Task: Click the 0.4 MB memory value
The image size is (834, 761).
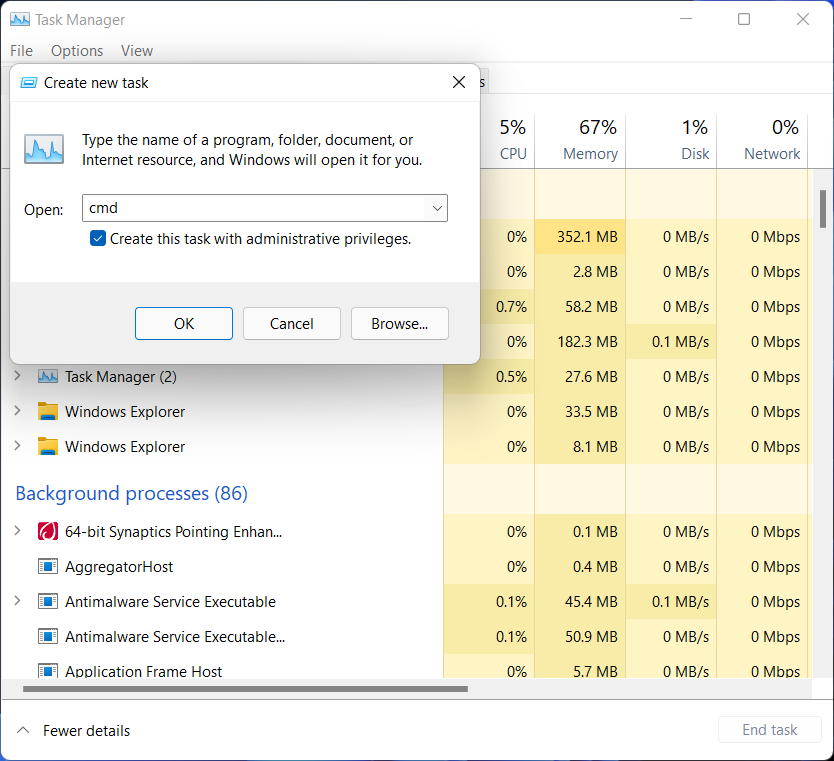Action: [595, 567]
